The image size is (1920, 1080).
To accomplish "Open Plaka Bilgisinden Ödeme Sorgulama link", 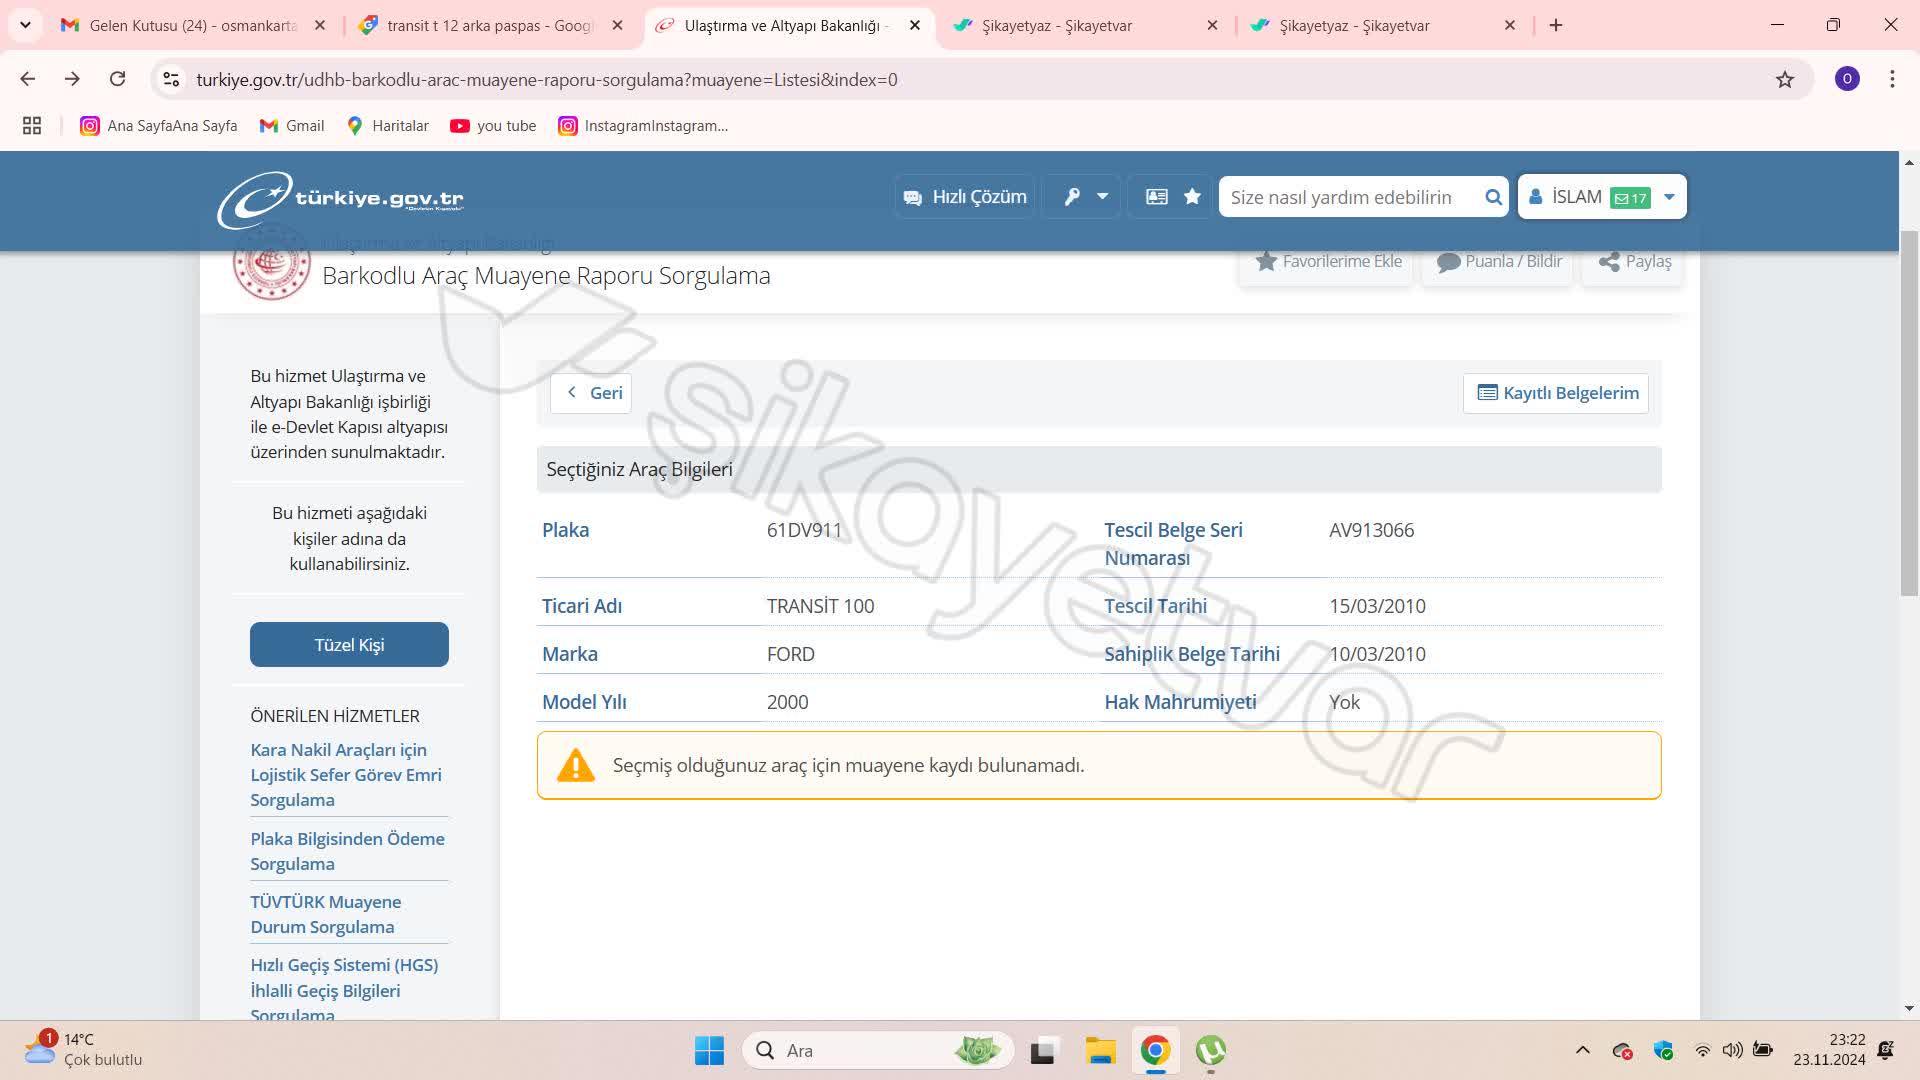I will (347, 851).
